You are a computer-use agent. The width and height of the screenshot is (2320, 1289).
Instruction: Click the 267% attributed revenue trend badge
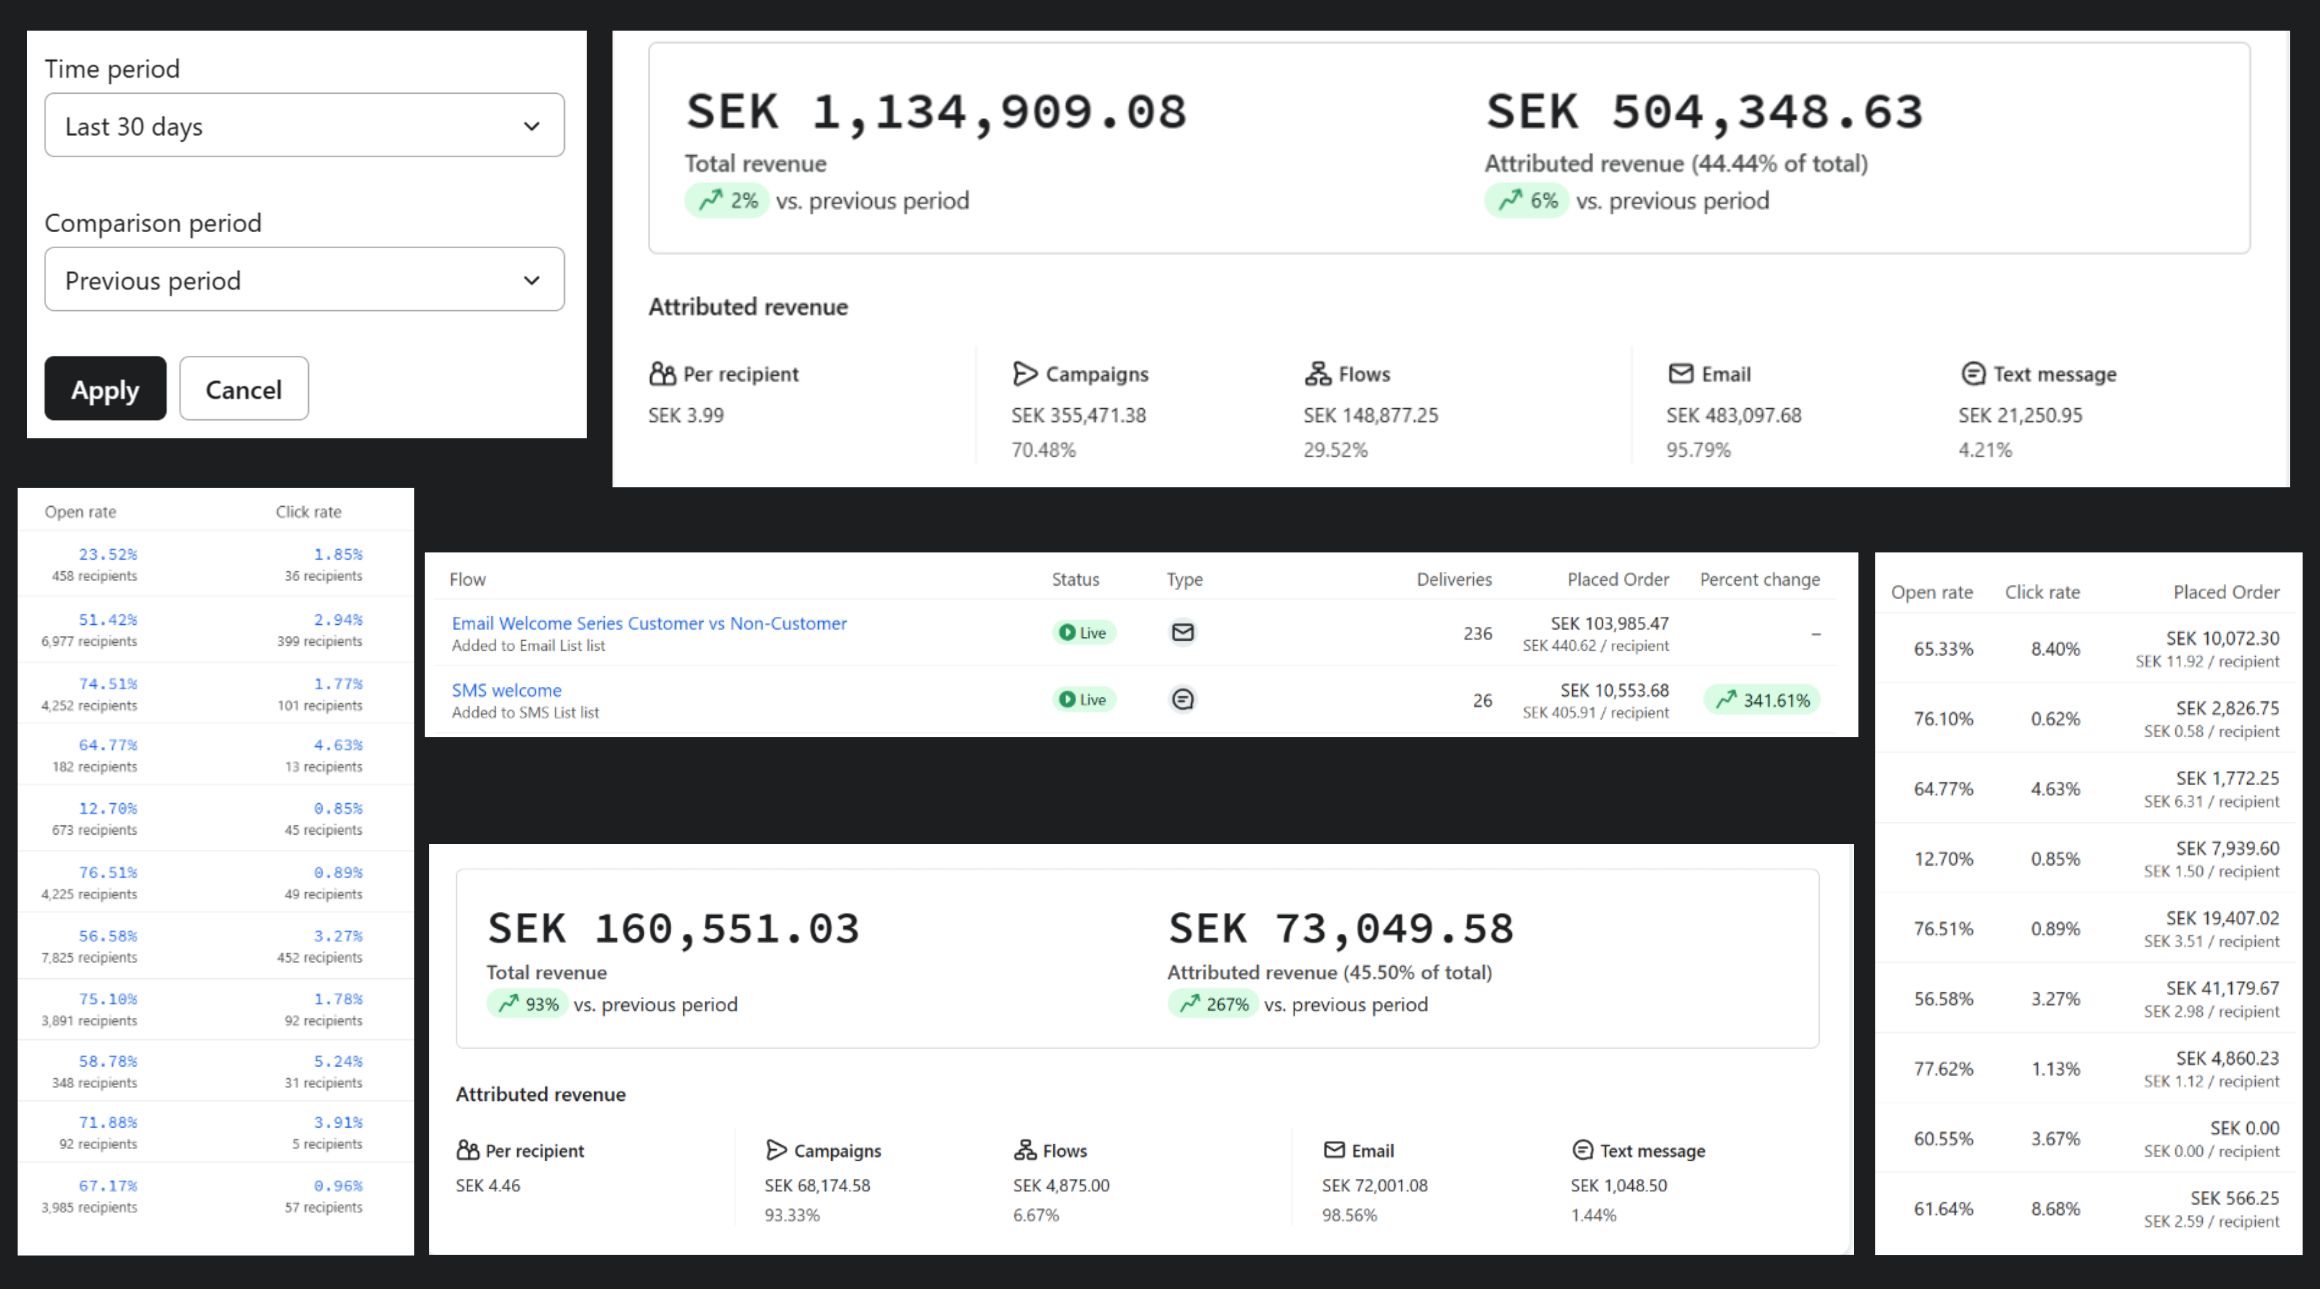pyautogui.click(x=1213, y=1004)
